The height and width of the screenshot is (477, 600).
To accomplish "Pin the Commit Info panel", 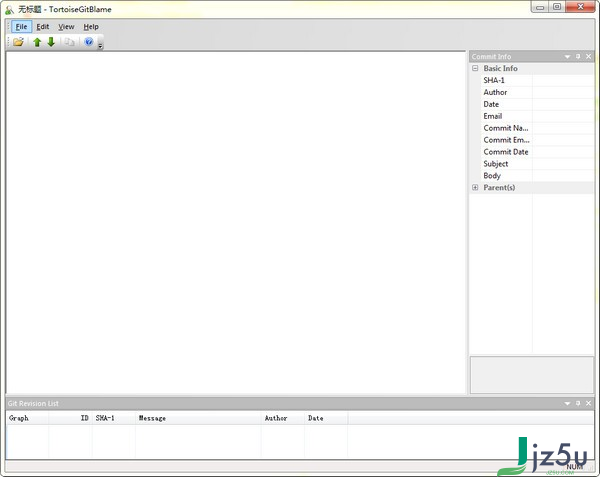I will (x=578, y=57).
